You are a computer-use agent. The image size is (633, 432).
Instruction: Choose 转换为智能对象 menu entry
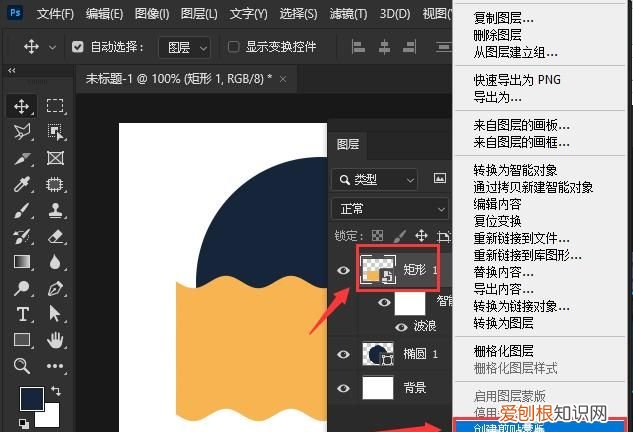(515, 170)
